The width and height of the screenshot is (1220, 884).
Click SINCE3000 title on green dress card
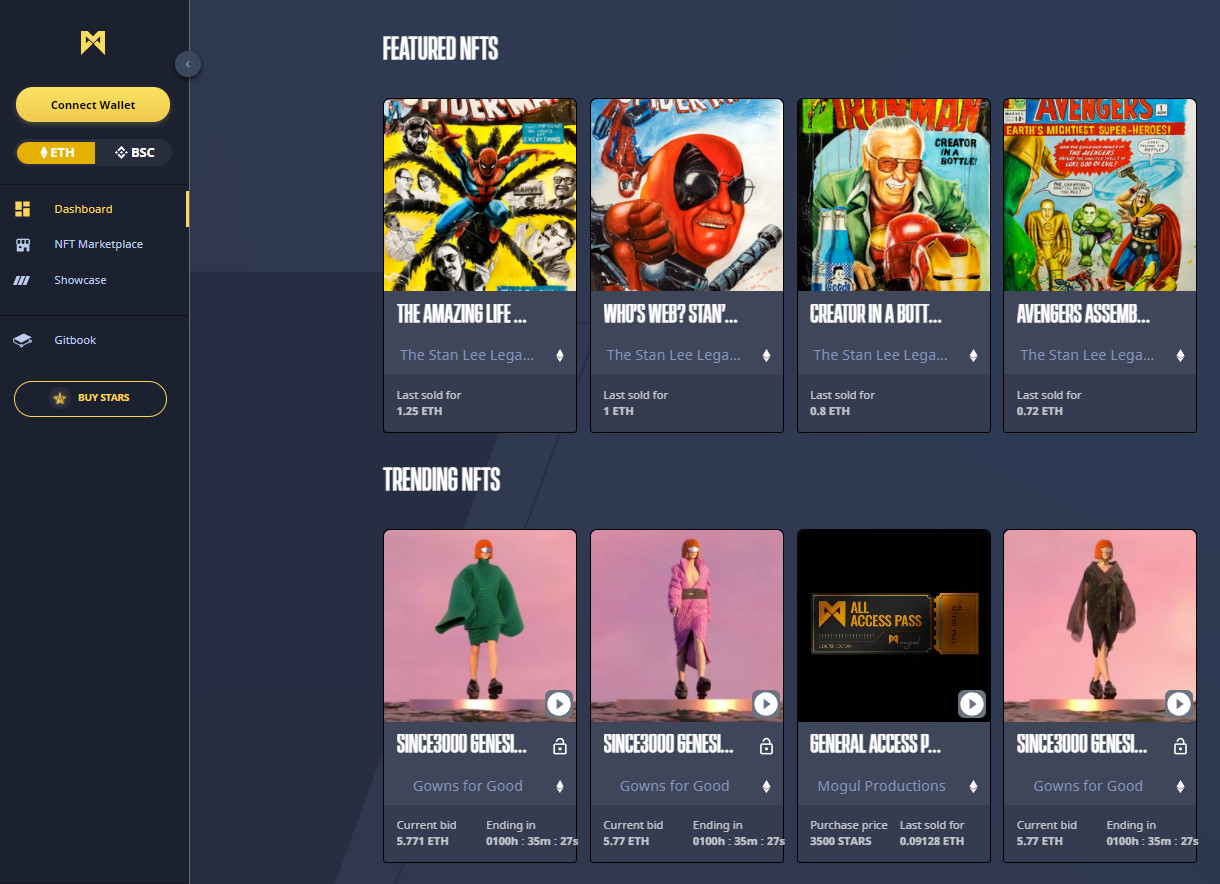point(462,745)
